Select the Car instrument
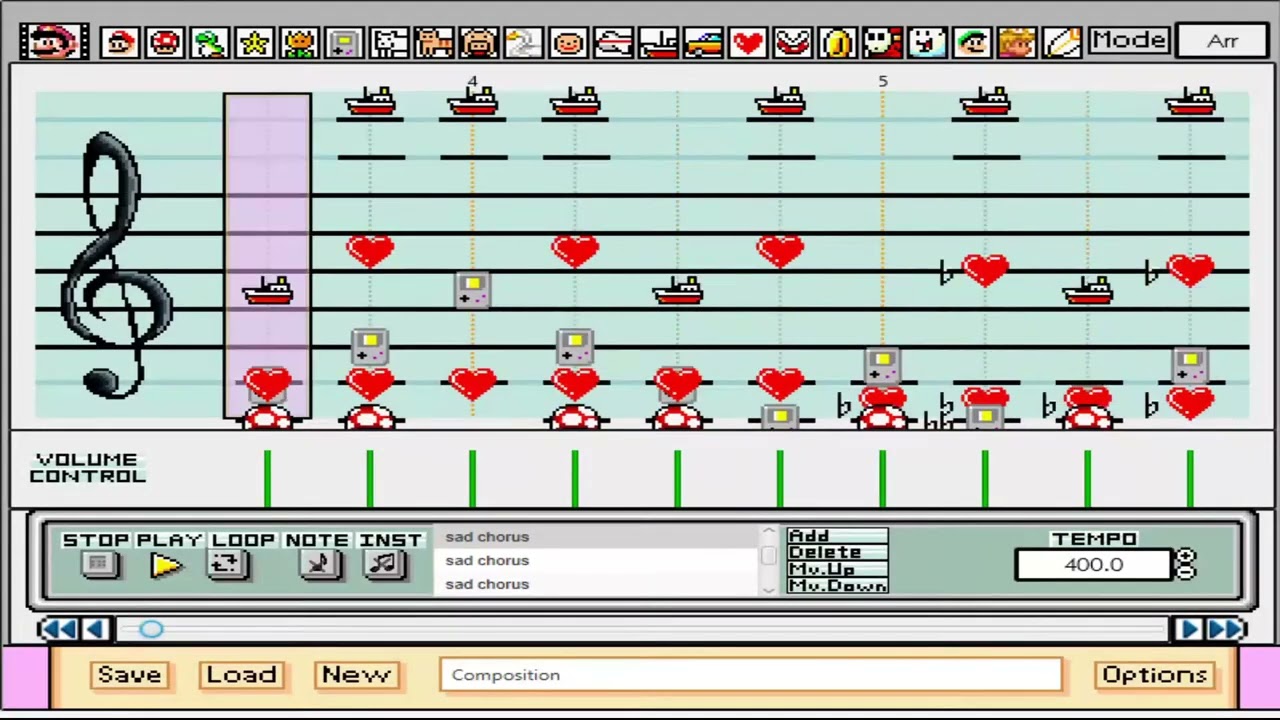 [703, 42]
